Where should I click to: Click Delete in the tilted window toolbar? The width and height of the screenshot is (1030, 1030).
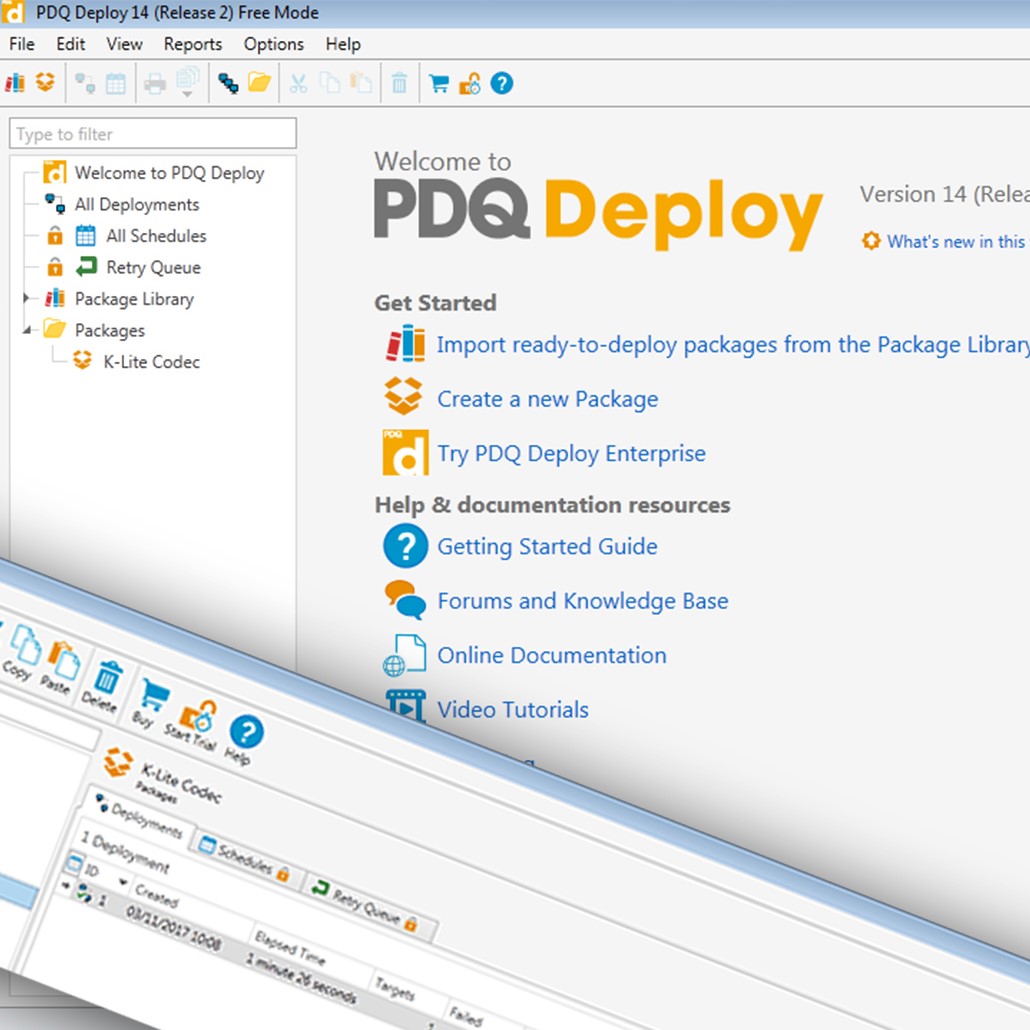click(x=102, y=687)
